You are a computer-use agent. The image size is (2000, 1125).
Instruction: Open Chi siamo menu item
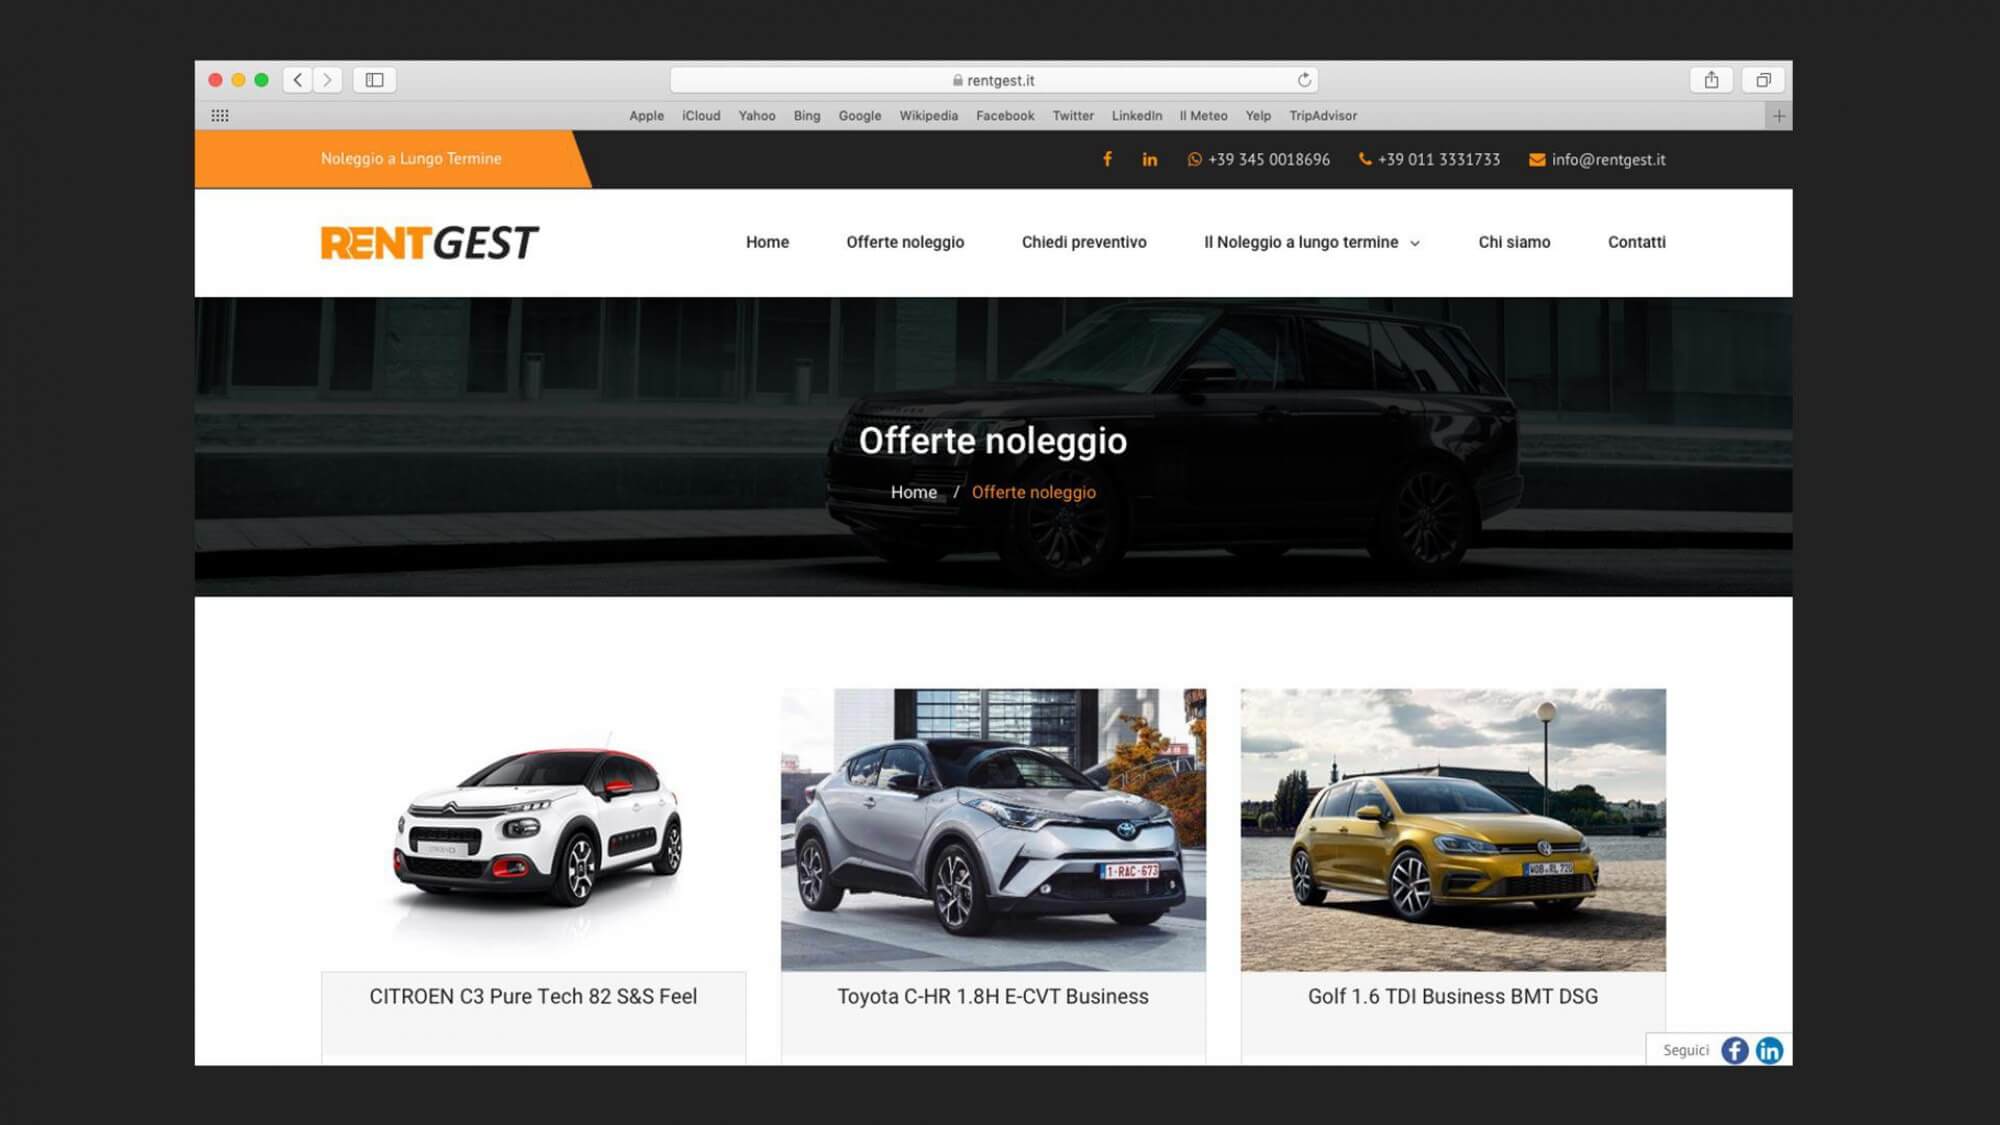click(1514, 242)
